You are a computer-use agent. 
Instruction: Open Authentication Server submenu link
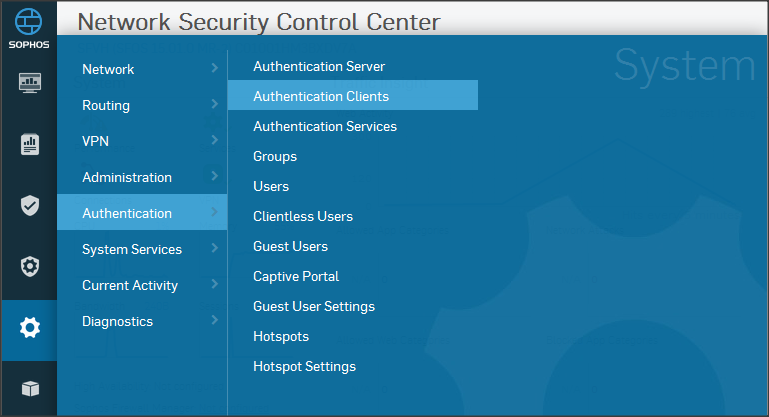click(x=319, y=66)
